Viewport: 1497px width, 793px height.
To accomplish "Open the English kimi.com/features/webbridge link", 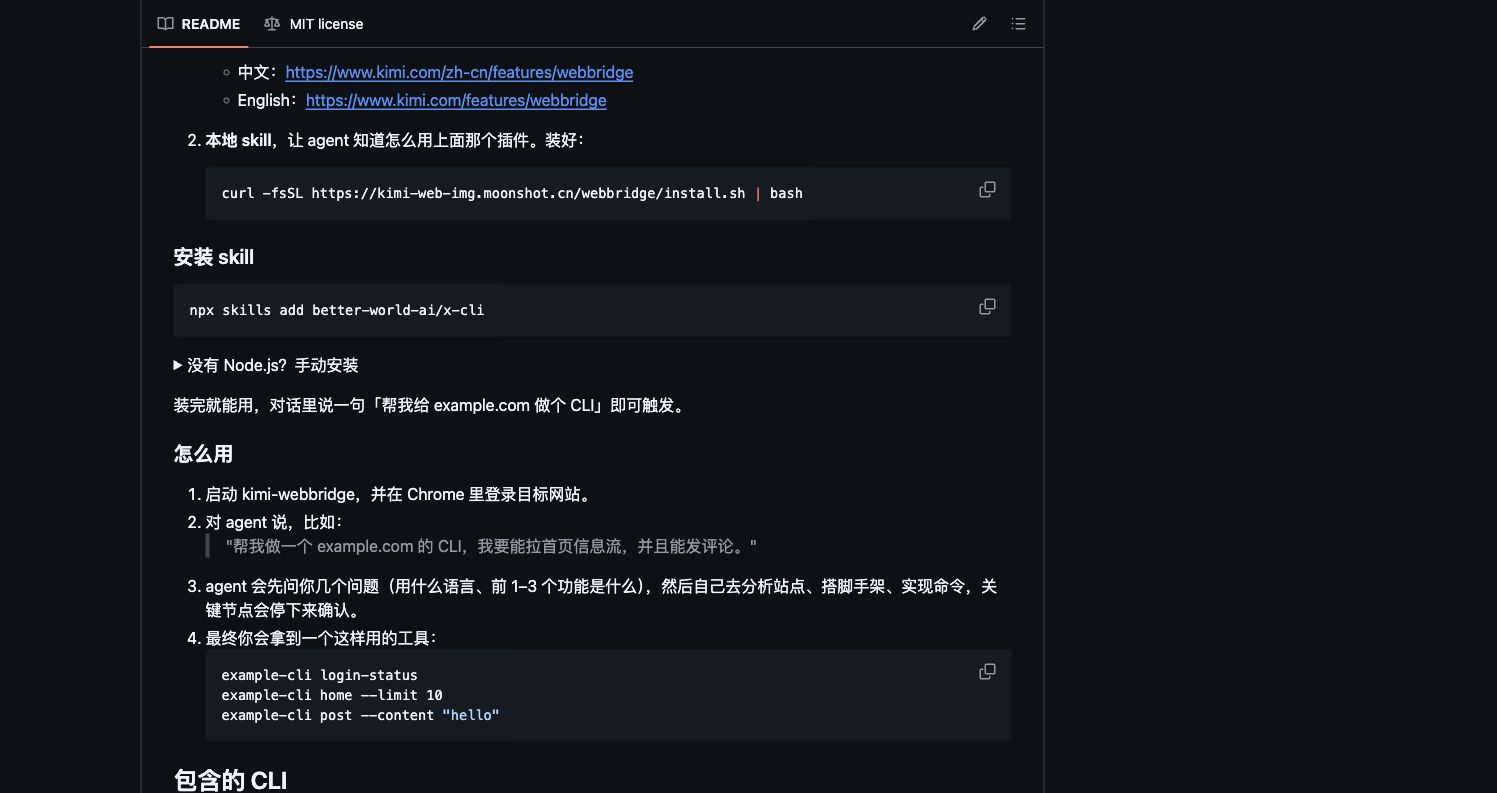I will pyautogui.click(x=456, y=100).
